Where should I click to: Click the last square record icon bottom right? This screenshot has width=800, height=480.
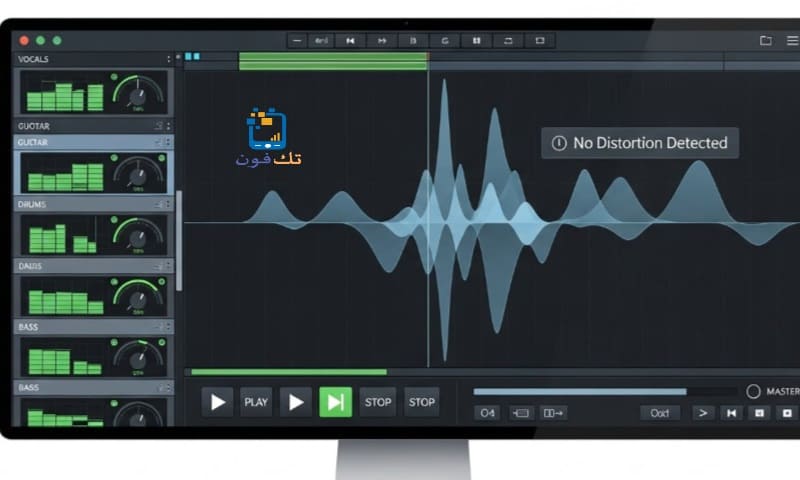tap(787, 413)
